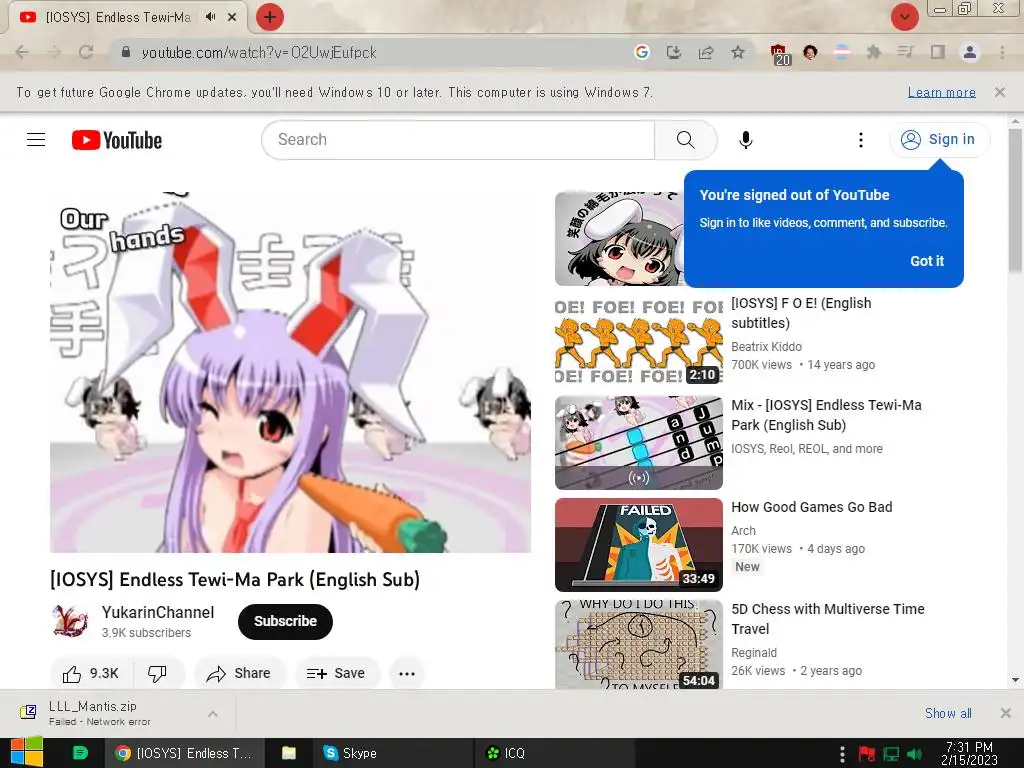Open the red extension with badge 20
Image resolution: width=1024 pixels, height=768 pixels.
point(779,54)
